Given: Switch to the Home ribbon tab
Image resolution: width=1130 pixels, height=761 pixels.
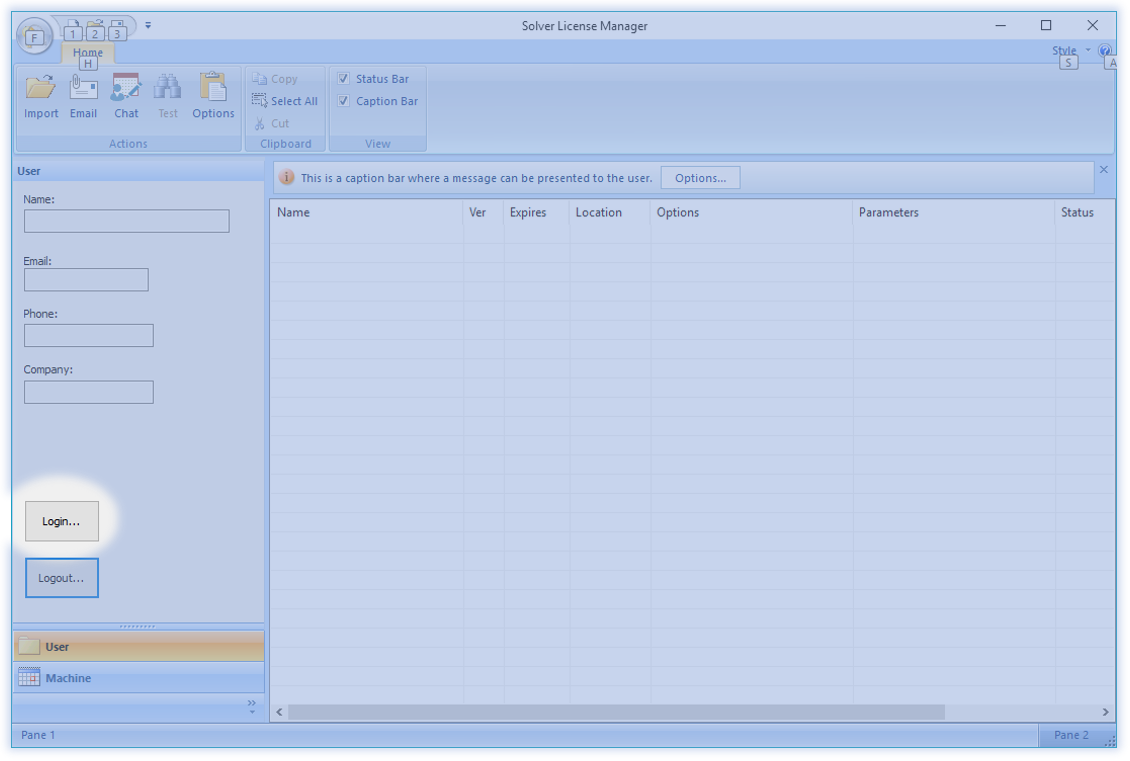Looking at the screenshot, I should coord(88,53).
